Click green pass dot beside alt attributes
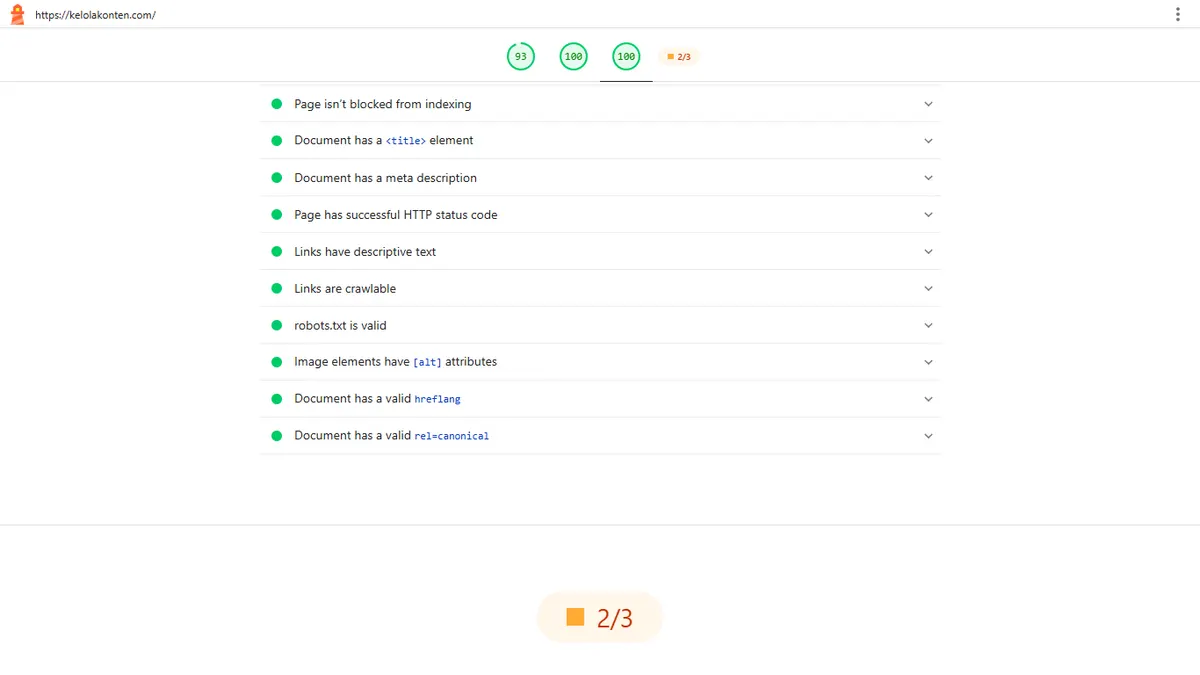The image size is (1200, 675). tap(277, 362)
